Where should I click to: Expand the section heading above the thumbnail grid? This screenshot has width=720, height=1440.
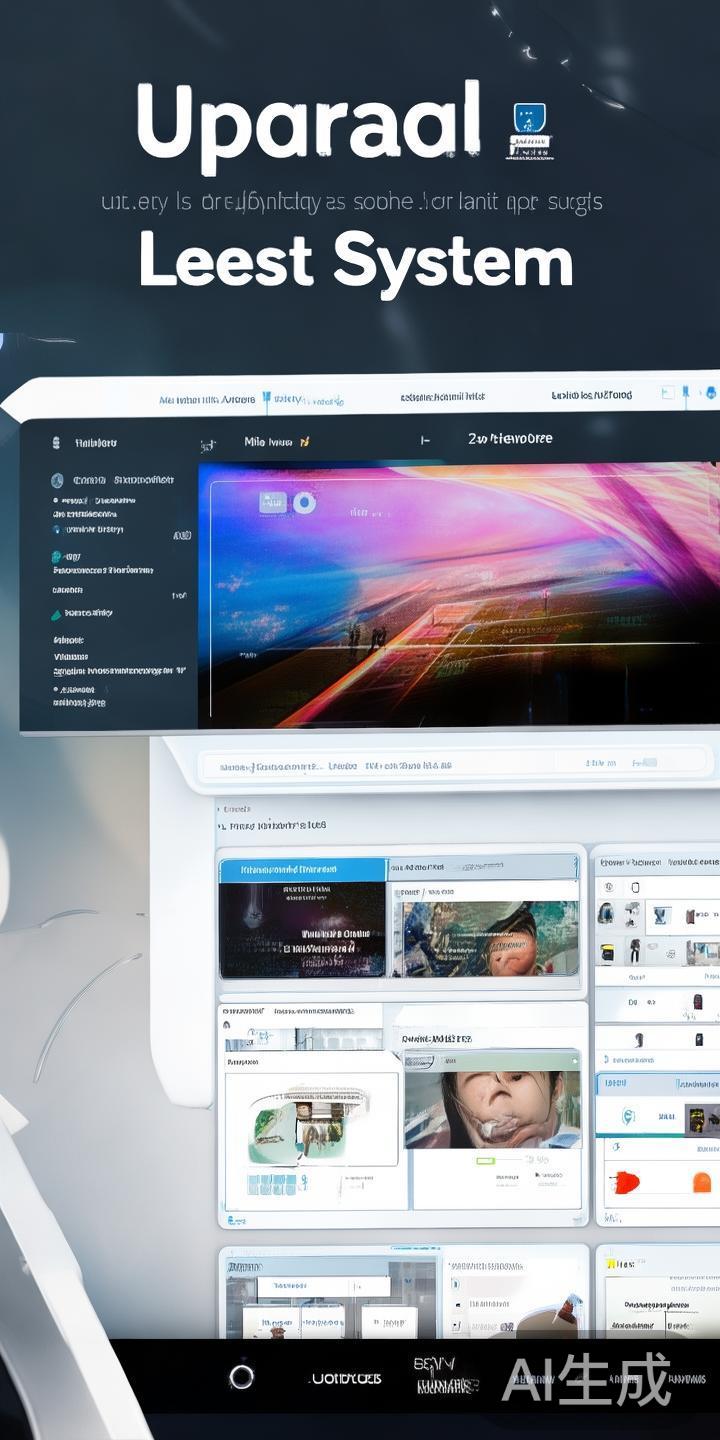click(x=270, y=825)
